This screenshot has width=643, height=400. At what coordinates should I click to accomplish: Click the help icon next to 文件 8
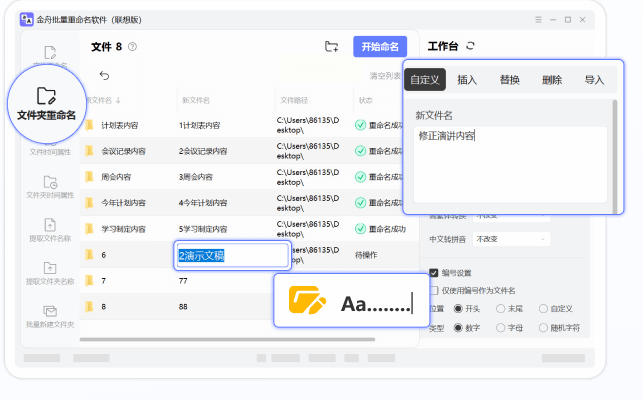pos(133,47)
